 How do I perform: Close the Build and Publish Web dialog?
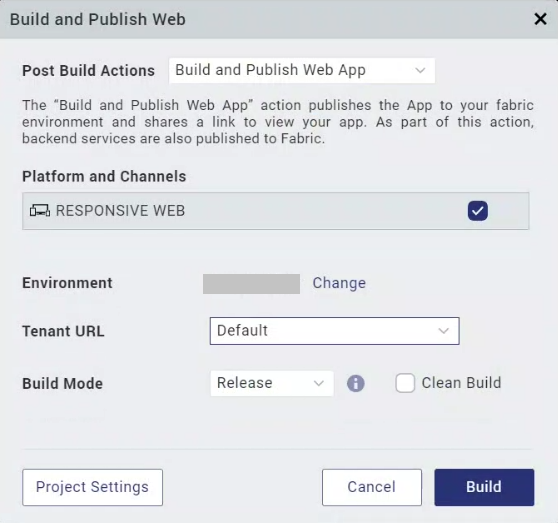click(540, 19)
